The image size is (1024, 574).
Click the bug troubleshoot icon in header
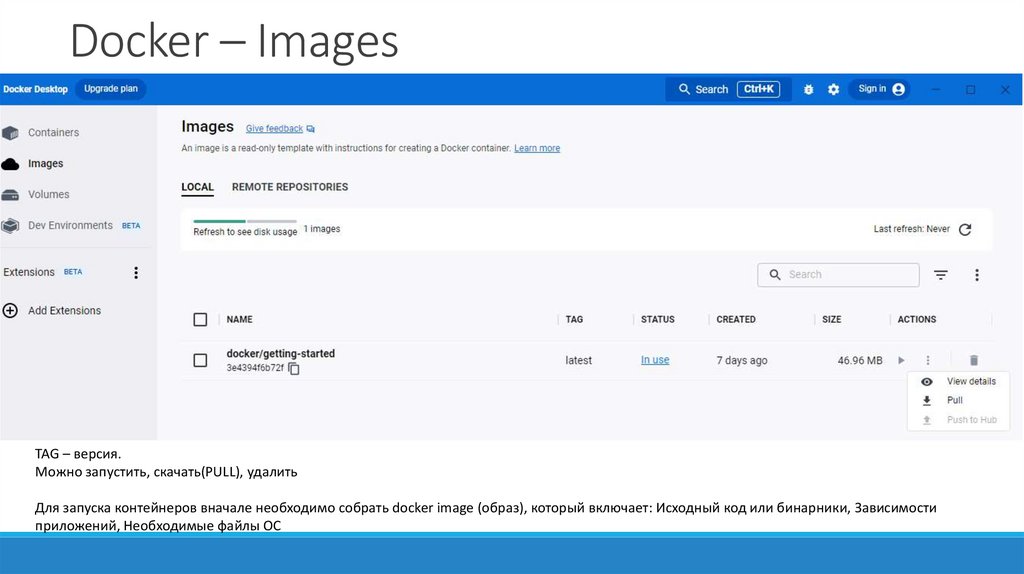(809, 89)
